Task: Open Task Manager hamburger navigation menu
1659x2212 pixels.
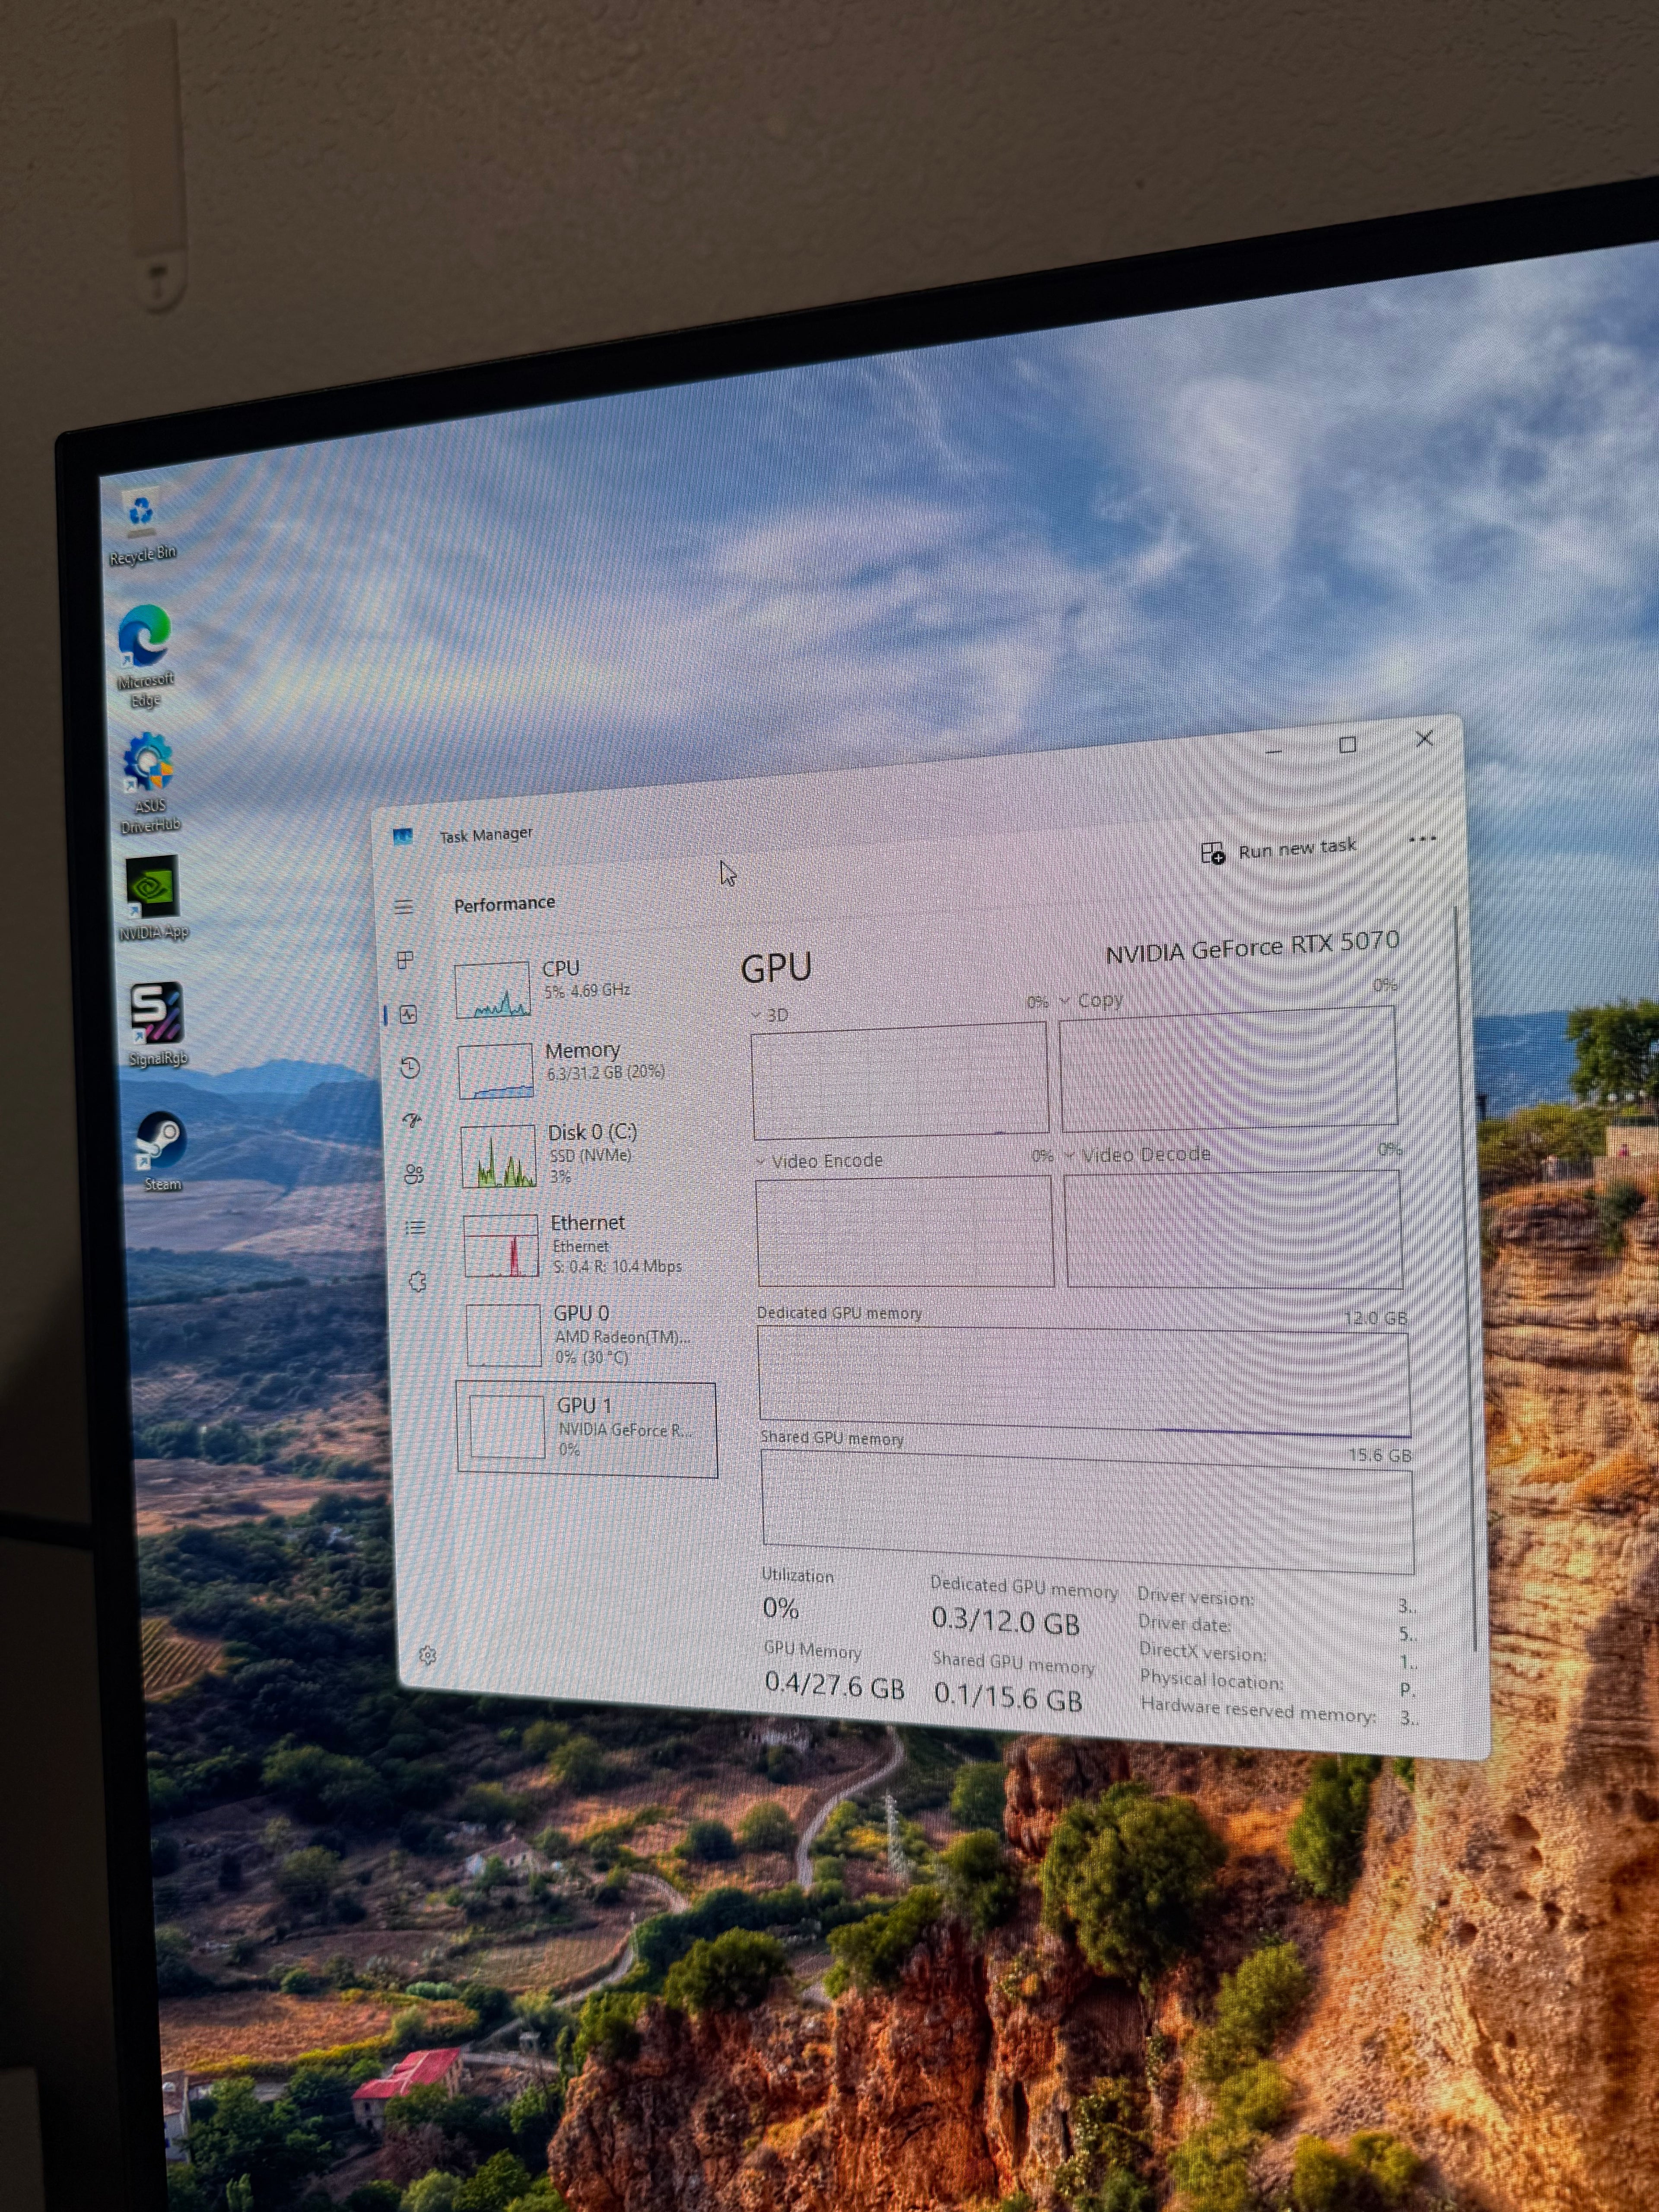Action: tap(403, 907)
